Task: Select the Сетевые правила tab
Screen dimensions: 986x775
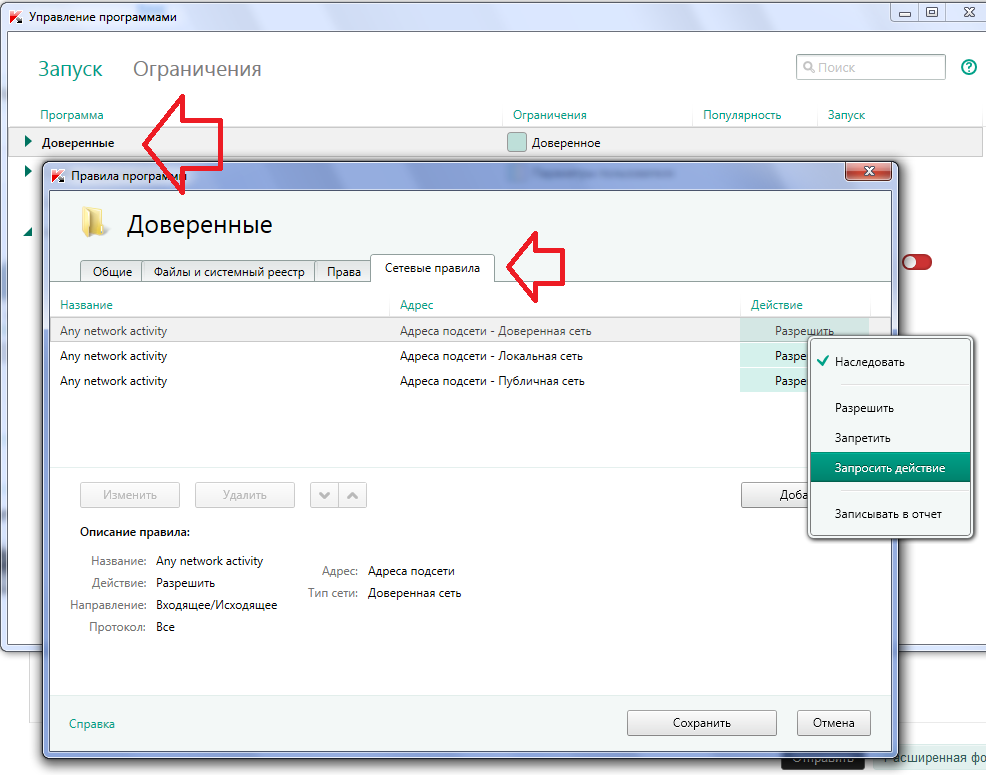Action: point(432,268)
